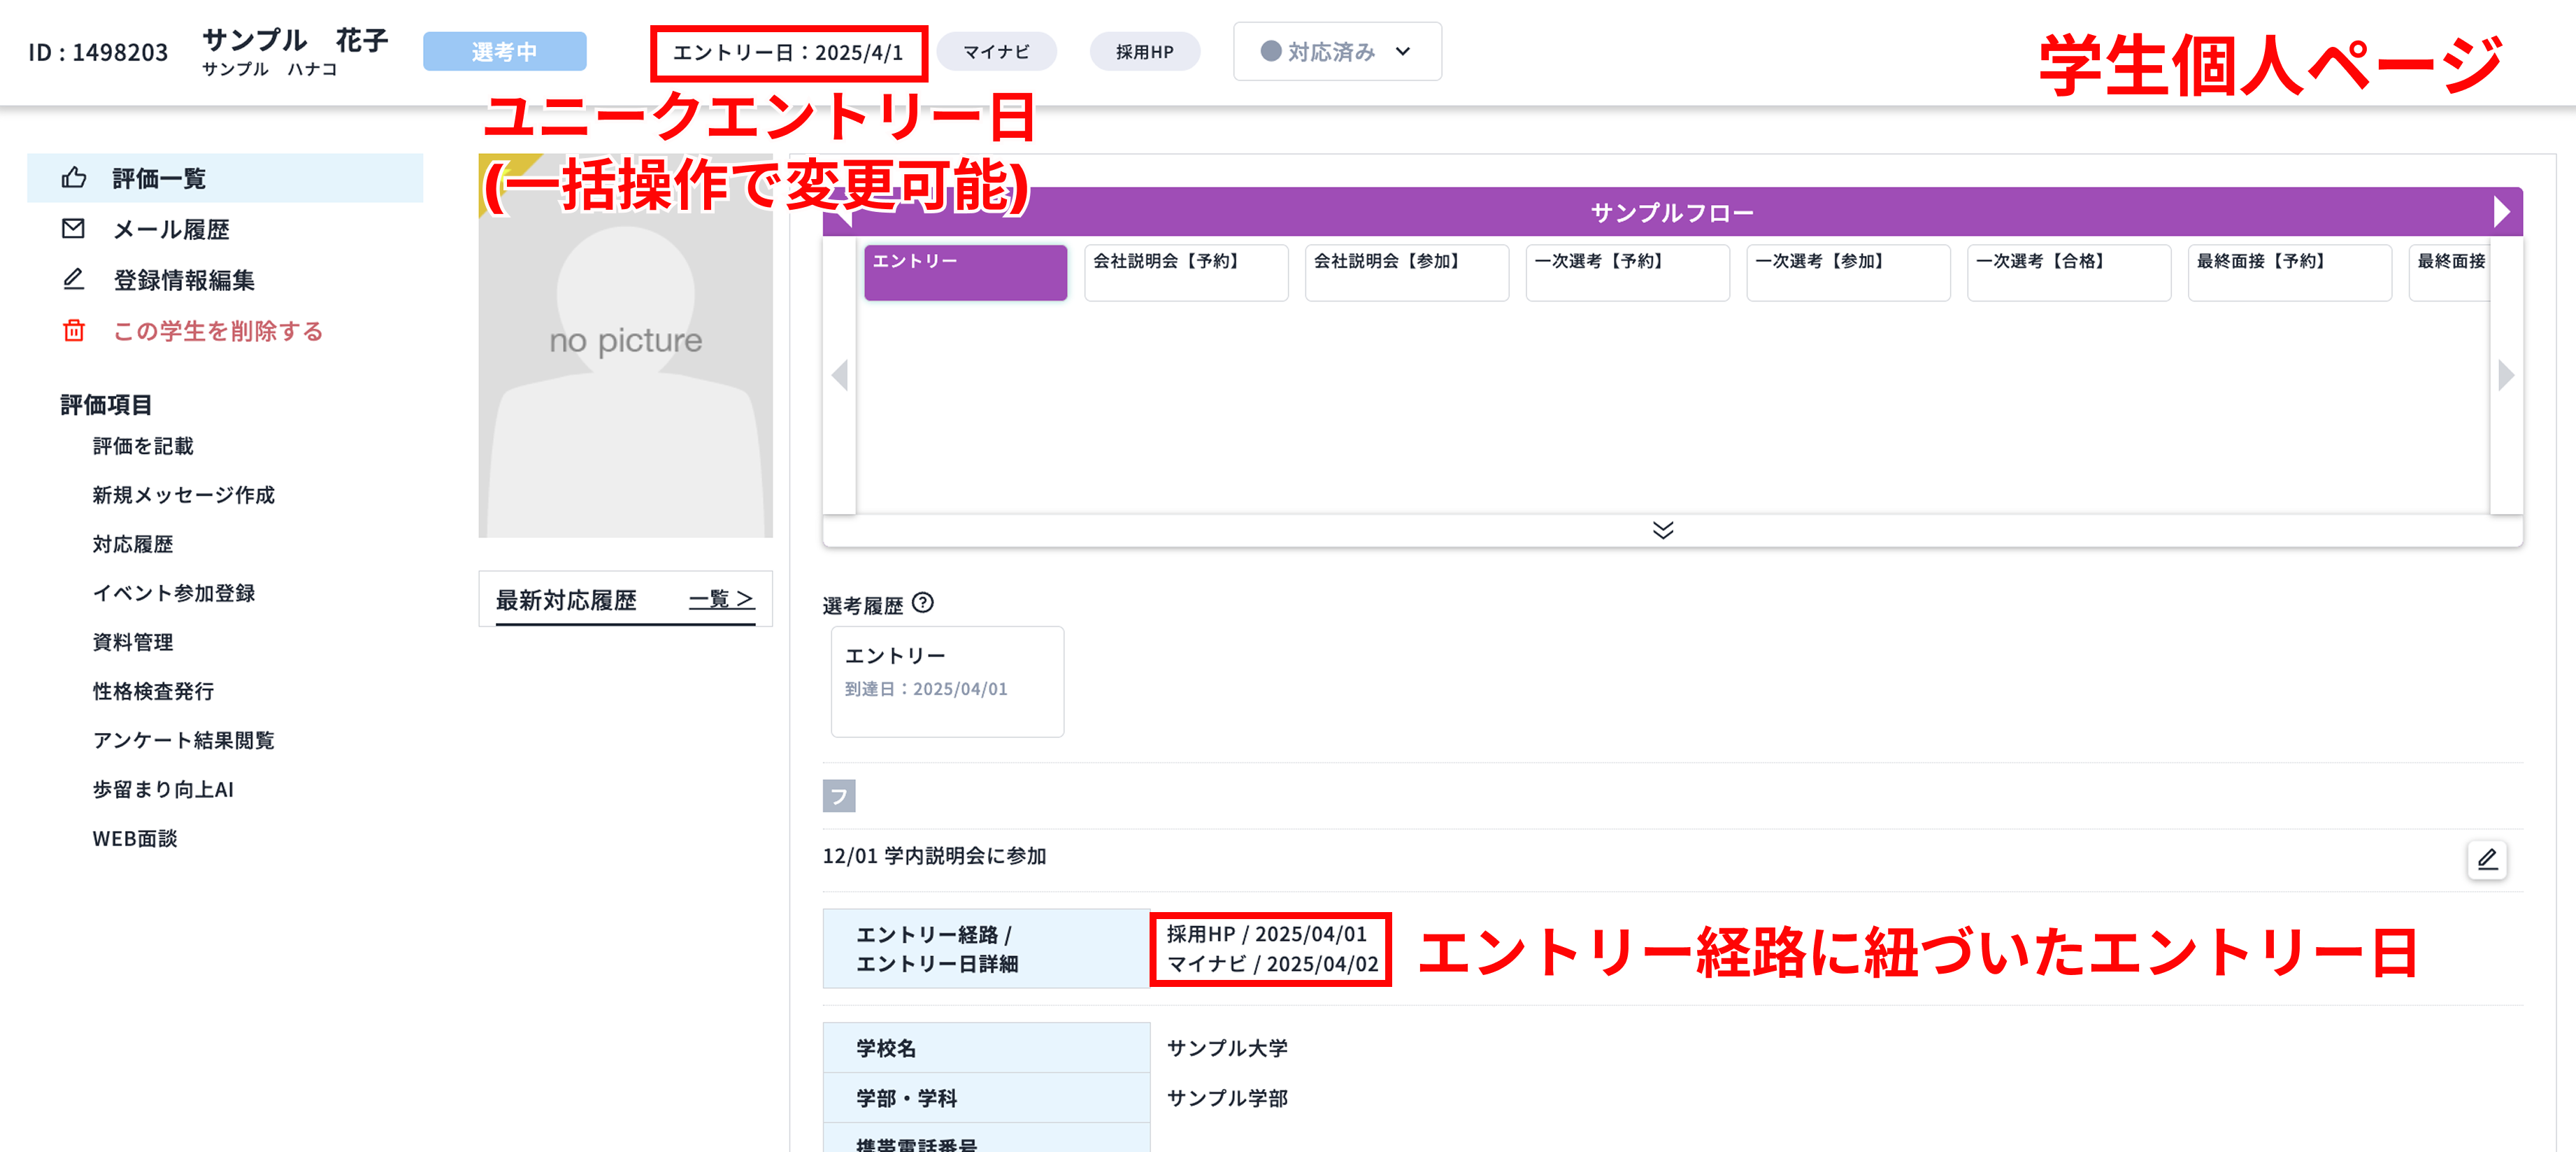Click the red trash icon to delete student
Screen dimensions: 2576x1152
(74, 330)
